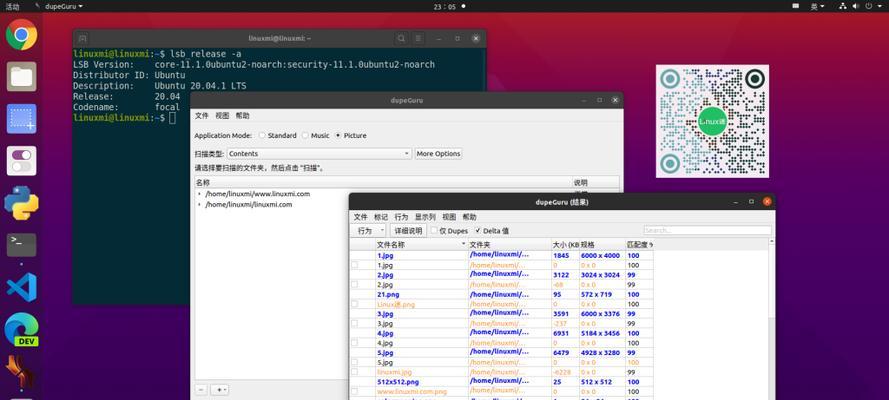This screenshot has height=400, width=889.
Task: Open the 行为 menu in results menu bar
Action: (401, 217)
